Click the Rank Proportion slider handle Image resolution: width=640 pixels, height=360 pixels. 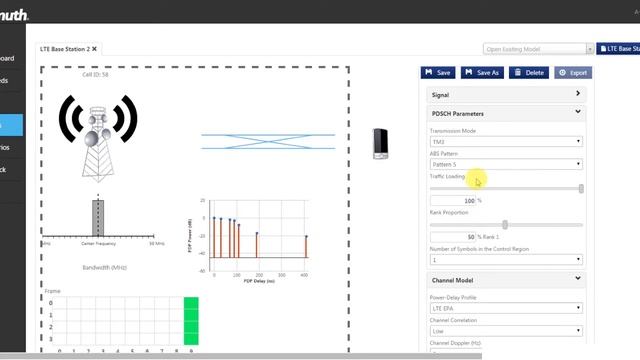[x=505, y=224]
